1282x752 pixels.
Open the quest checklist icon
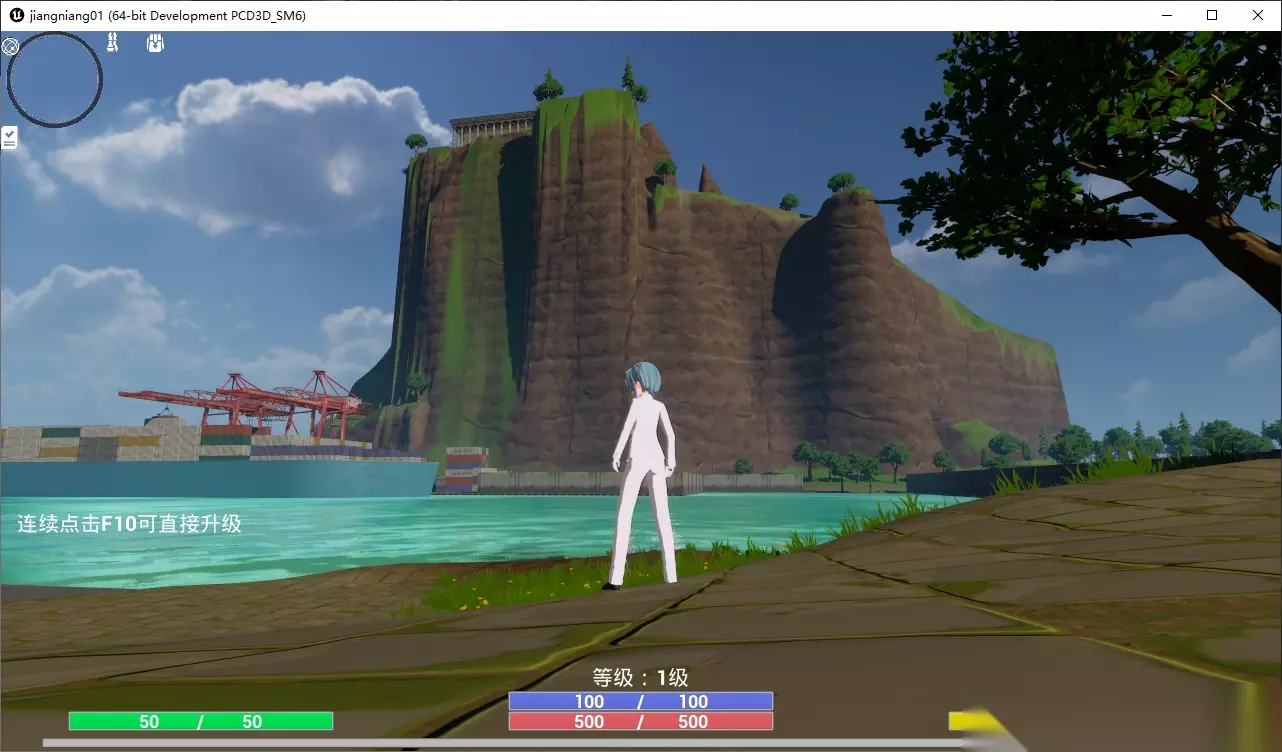9,138
